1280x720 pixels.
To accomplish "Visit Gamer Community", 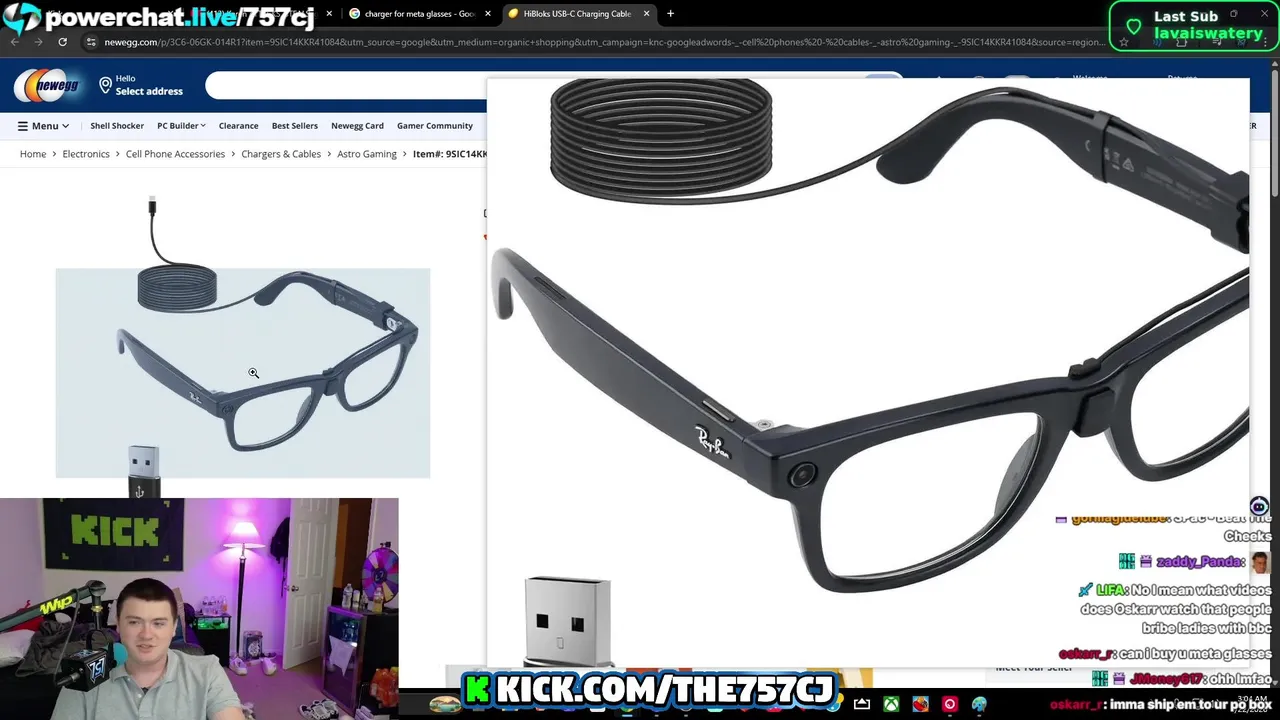I will 435,126.
